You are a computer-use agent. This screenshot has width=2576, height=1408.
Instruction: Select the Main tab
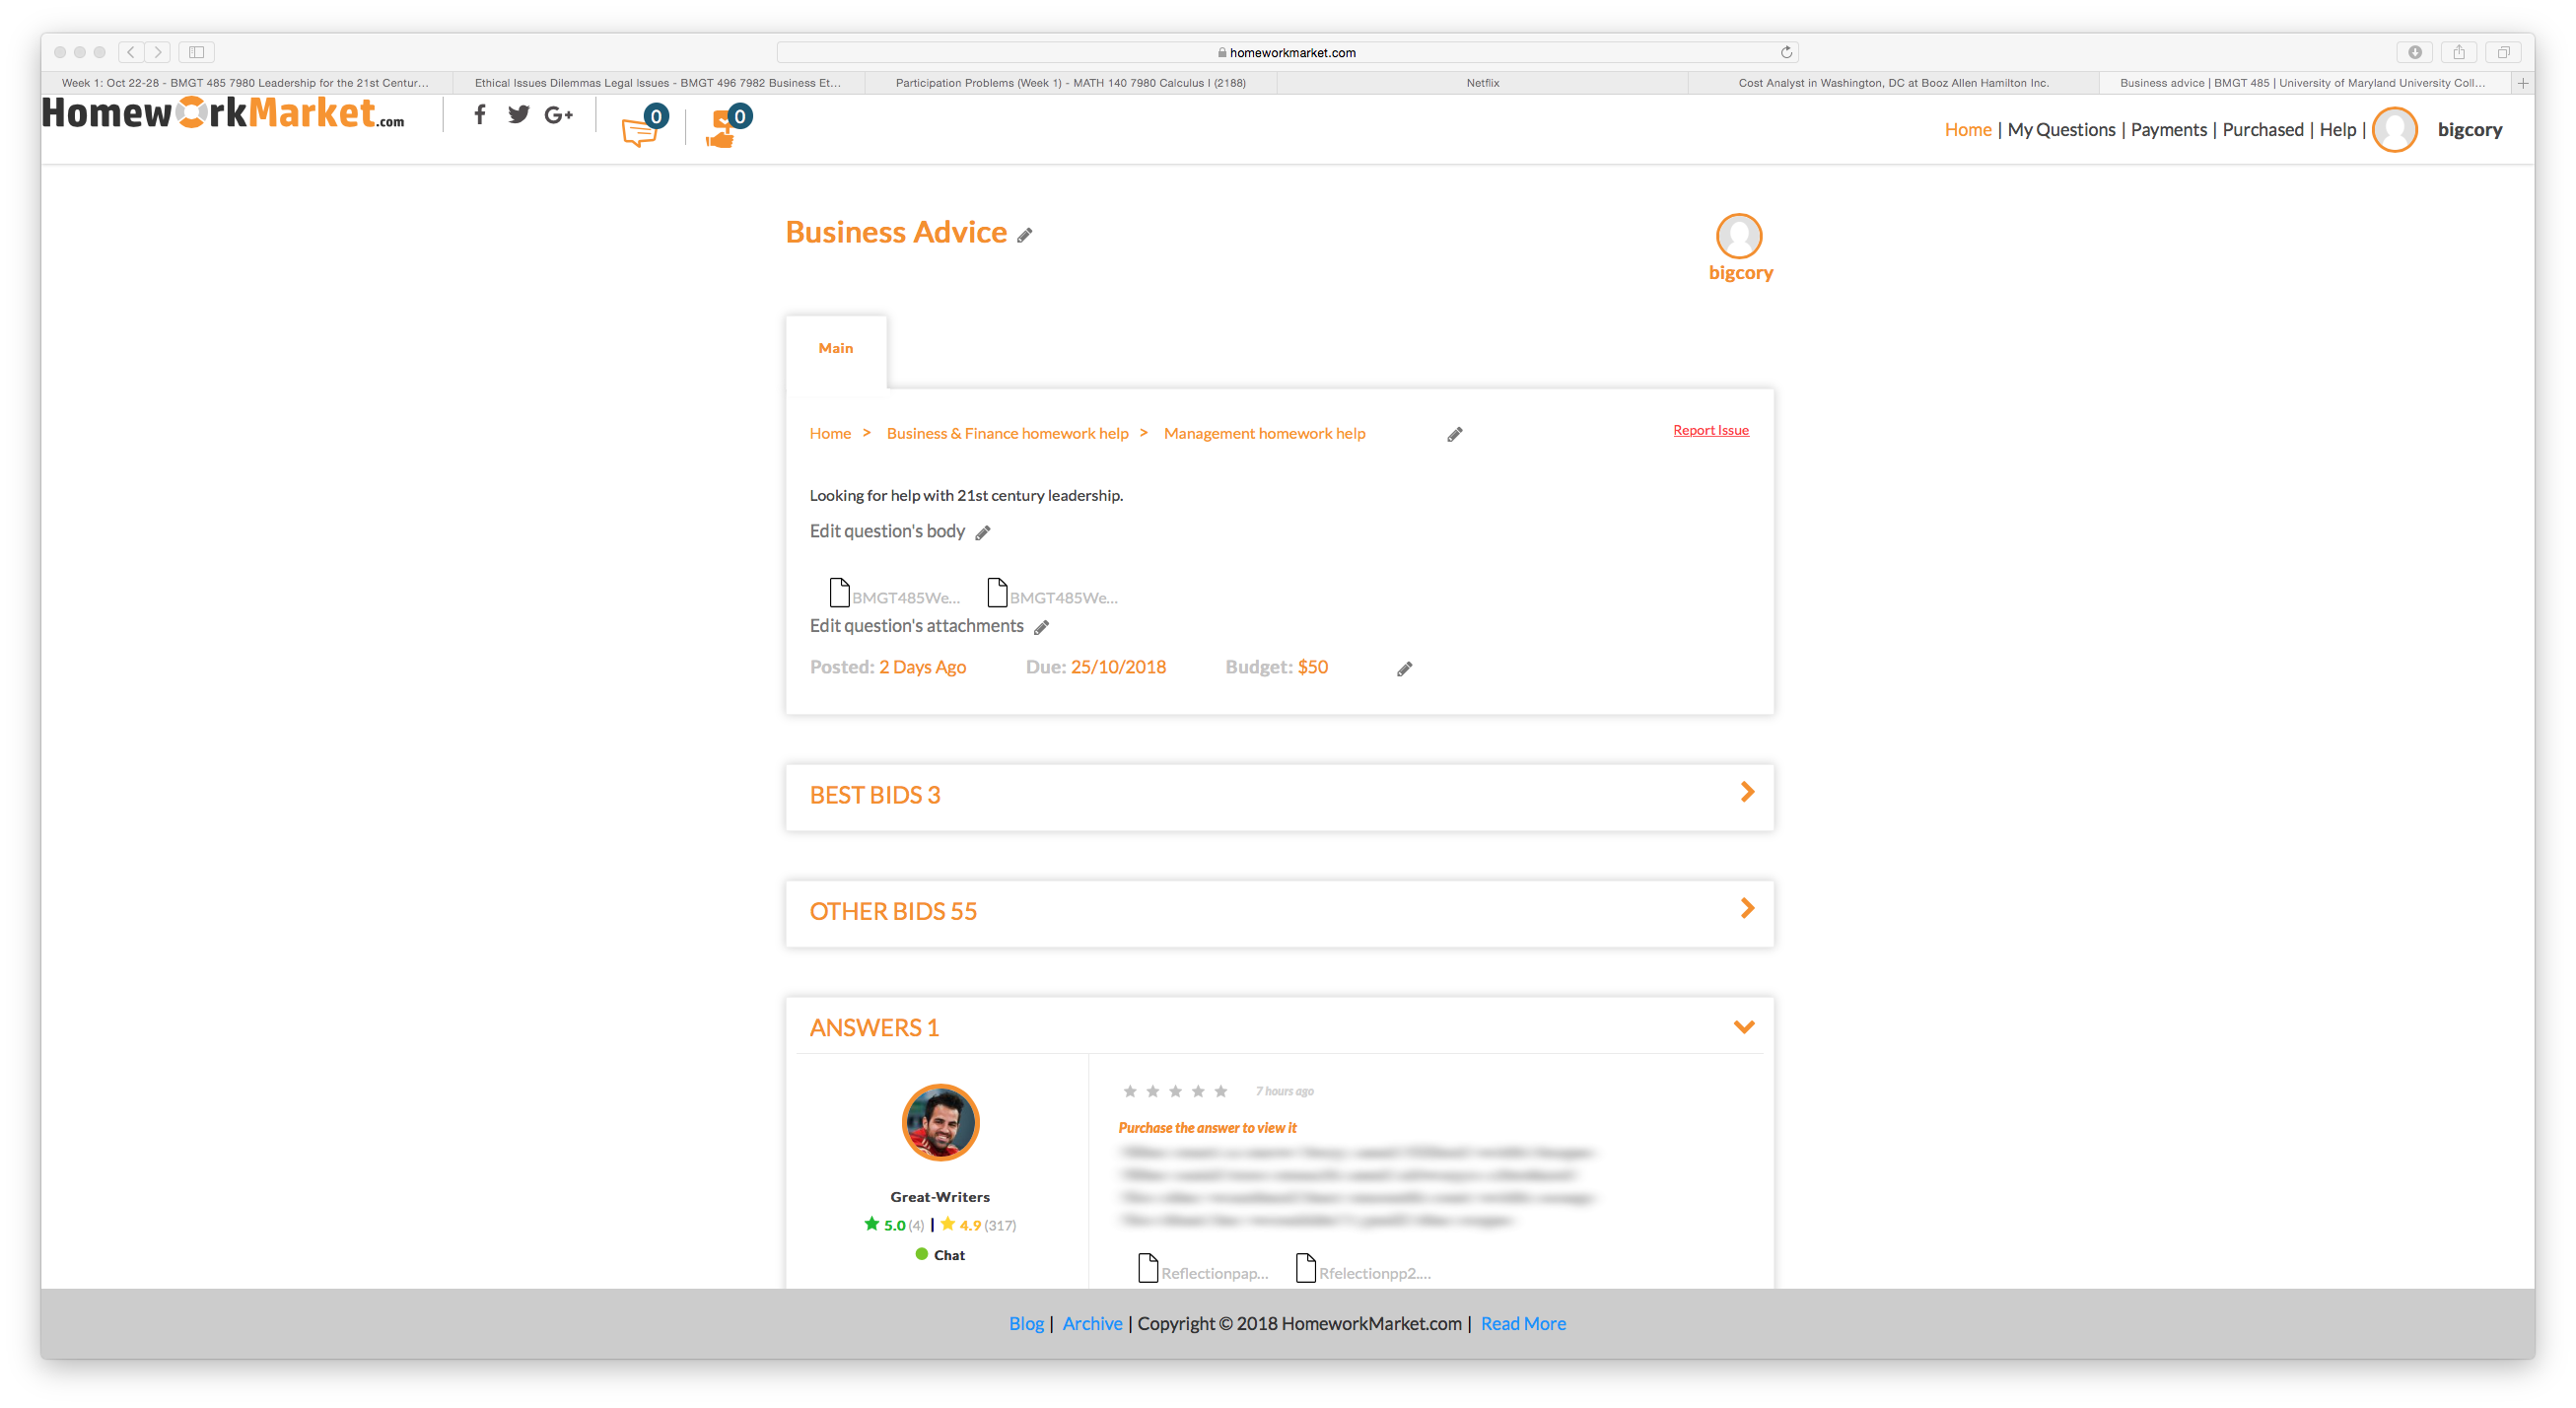(836, 349)
